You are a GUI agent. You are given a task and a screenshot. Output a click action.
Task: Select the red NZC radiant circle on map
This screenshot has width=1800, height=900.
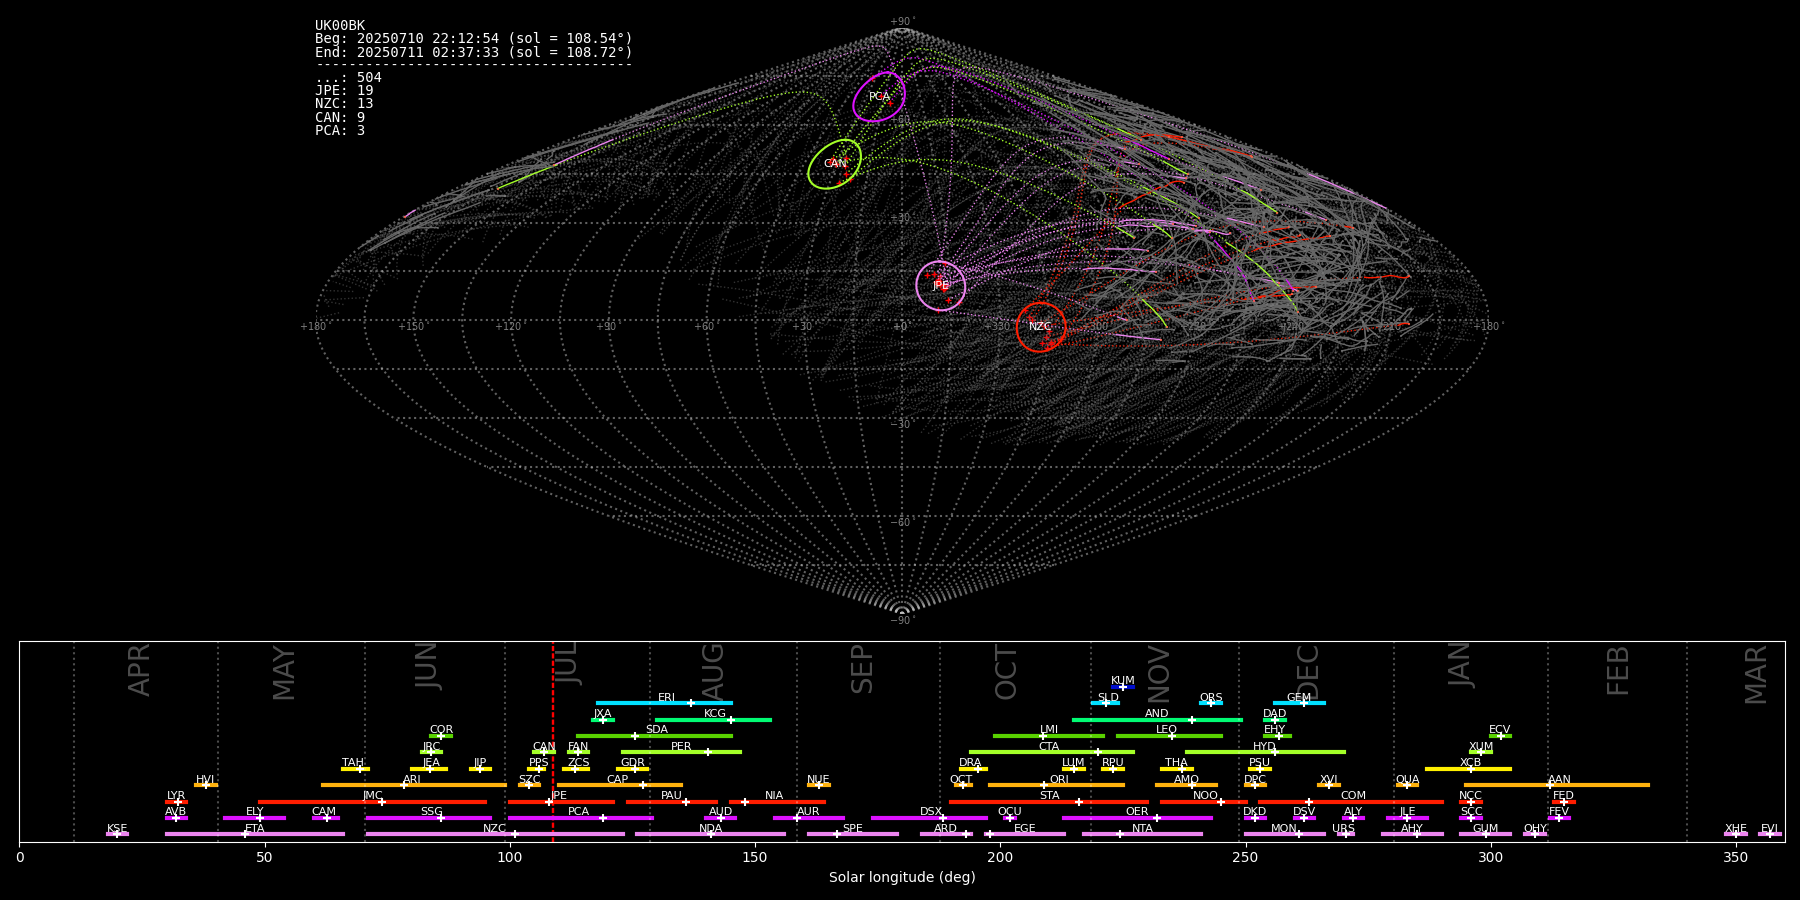pos(1041,327)
